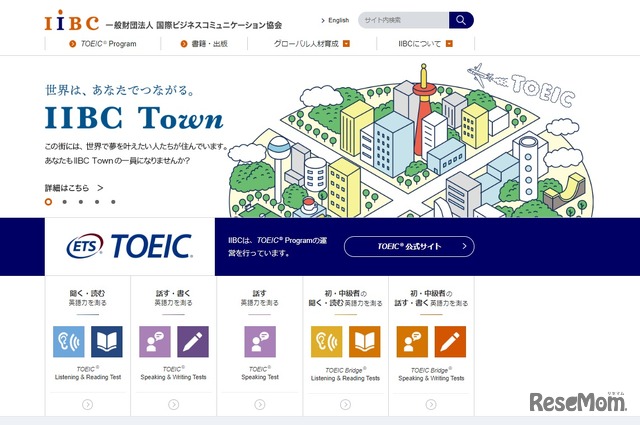Open TOEIC Bridge Speaking & Writing Tests link

click(431, 374)
